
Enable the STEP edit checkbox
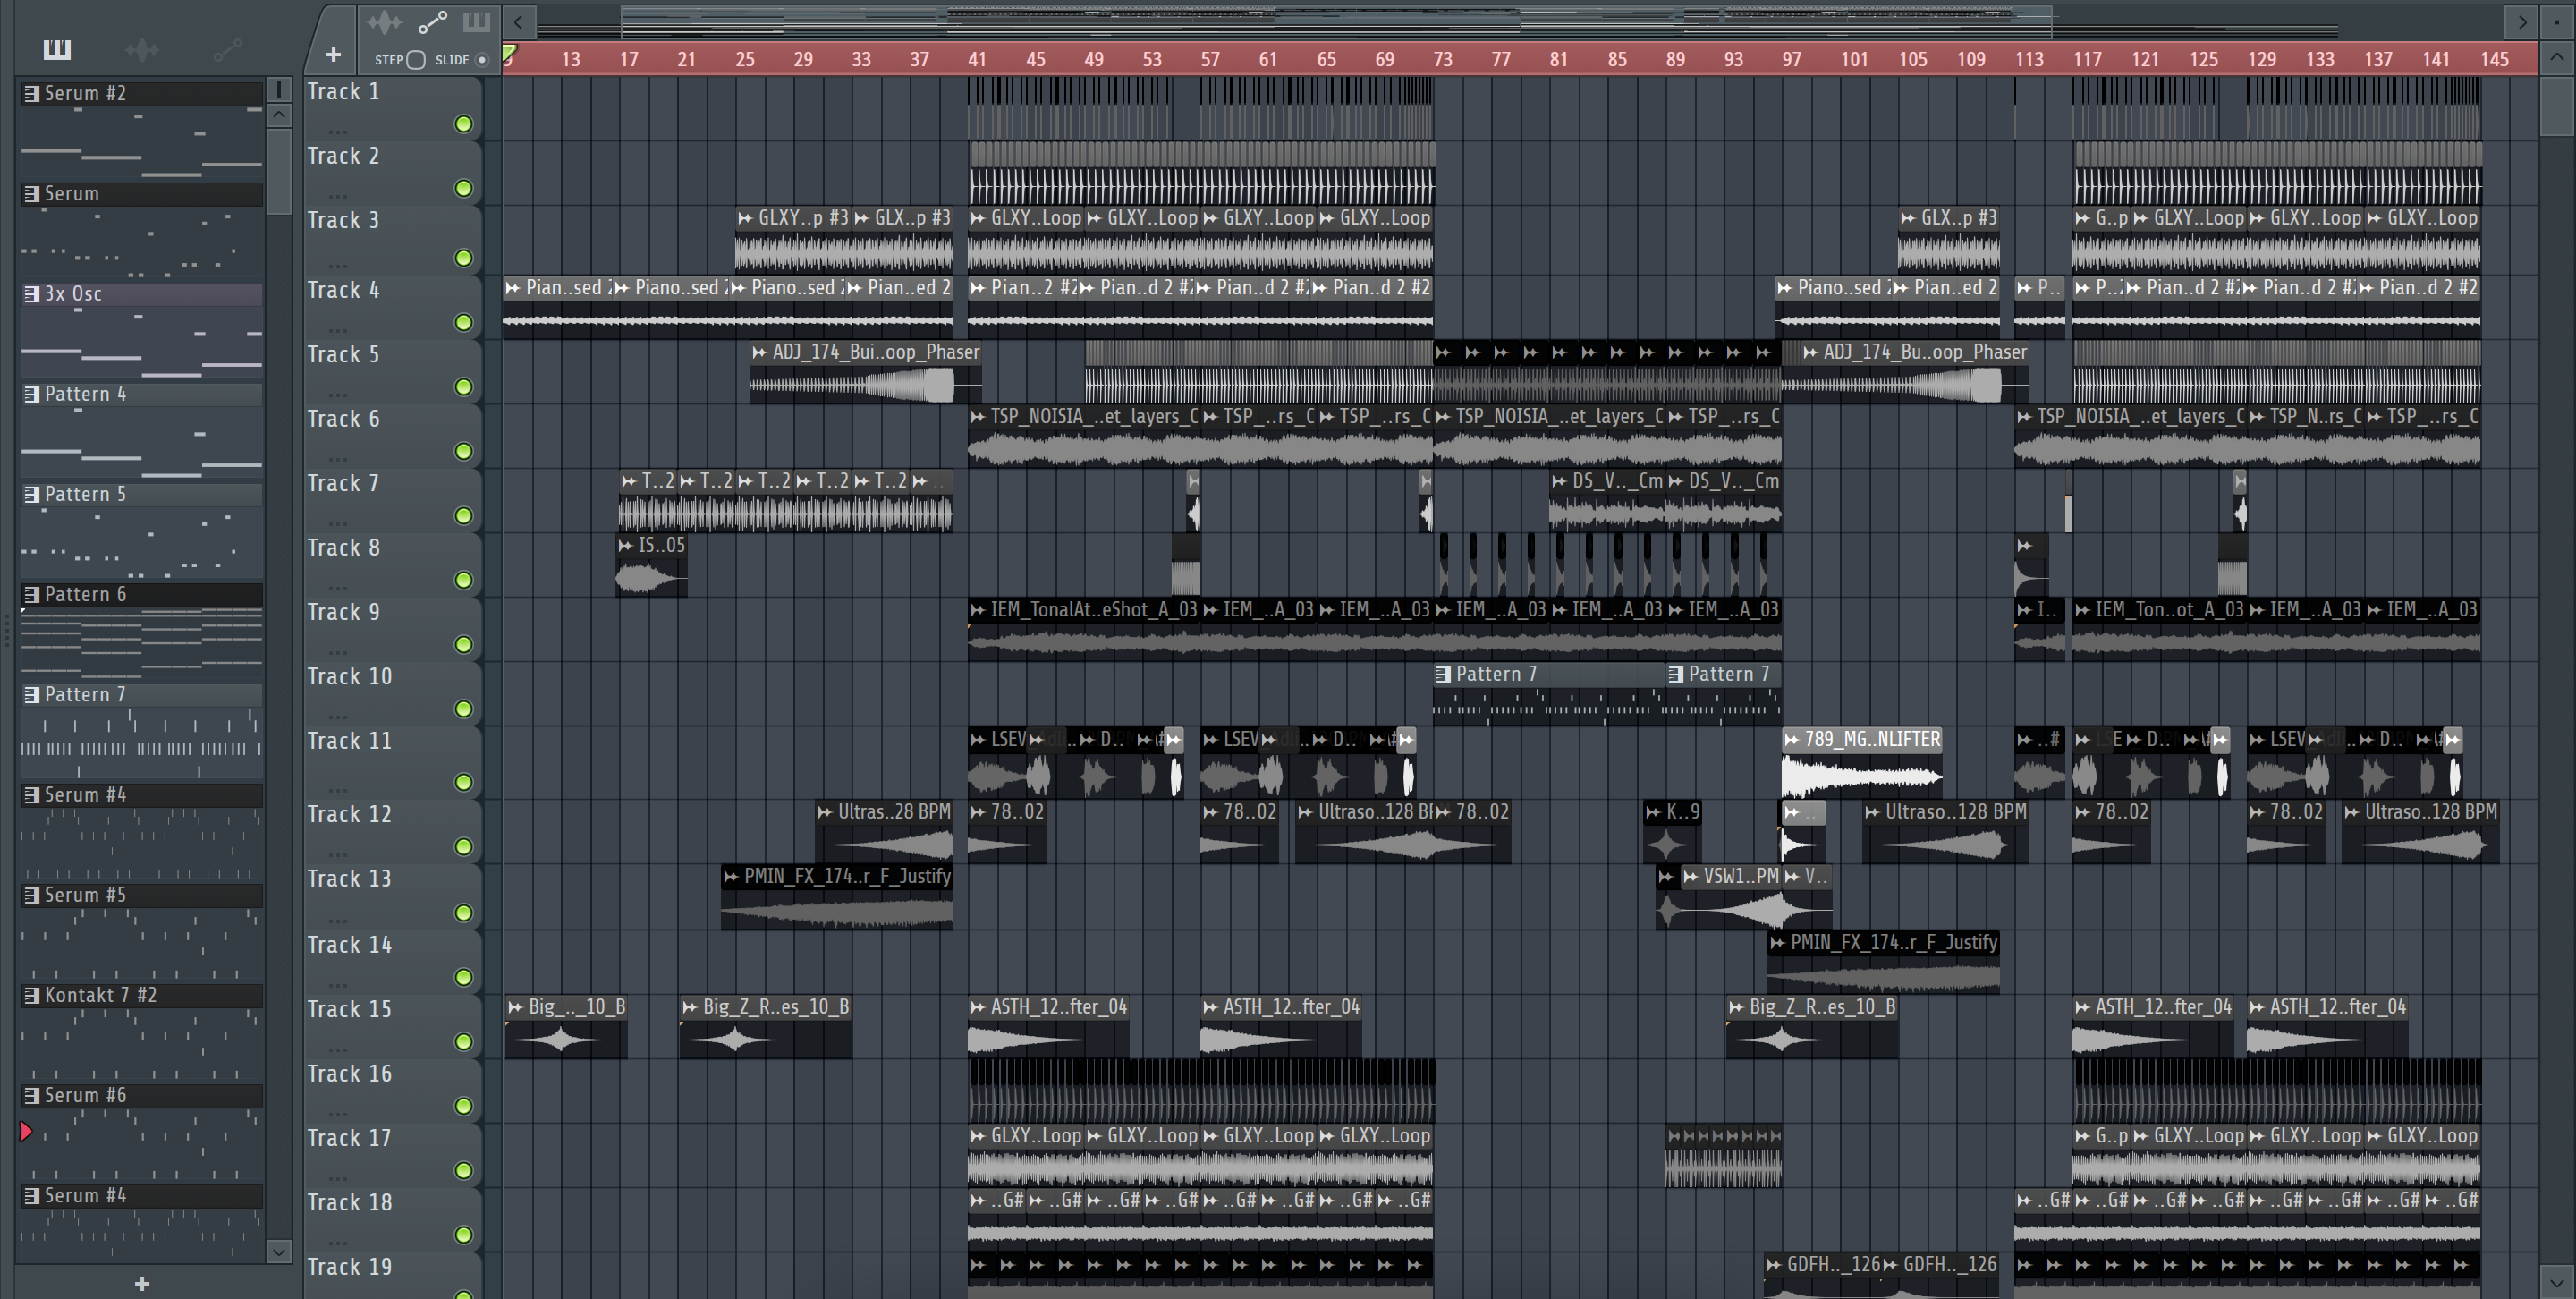[416, 60]
